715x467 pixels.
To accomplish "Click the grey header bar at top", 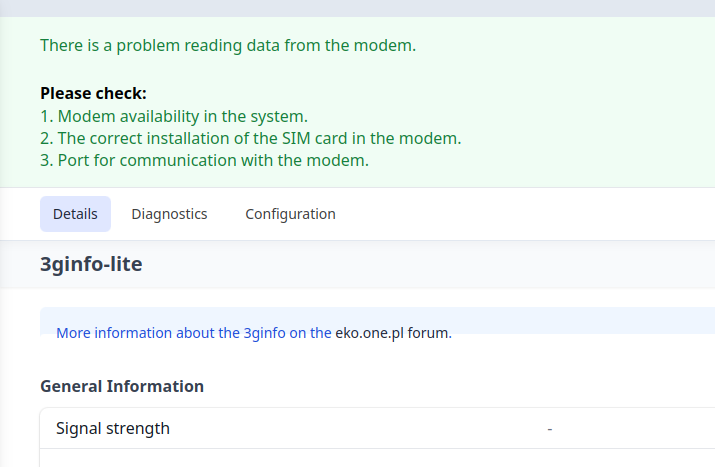I will (358, 8).
